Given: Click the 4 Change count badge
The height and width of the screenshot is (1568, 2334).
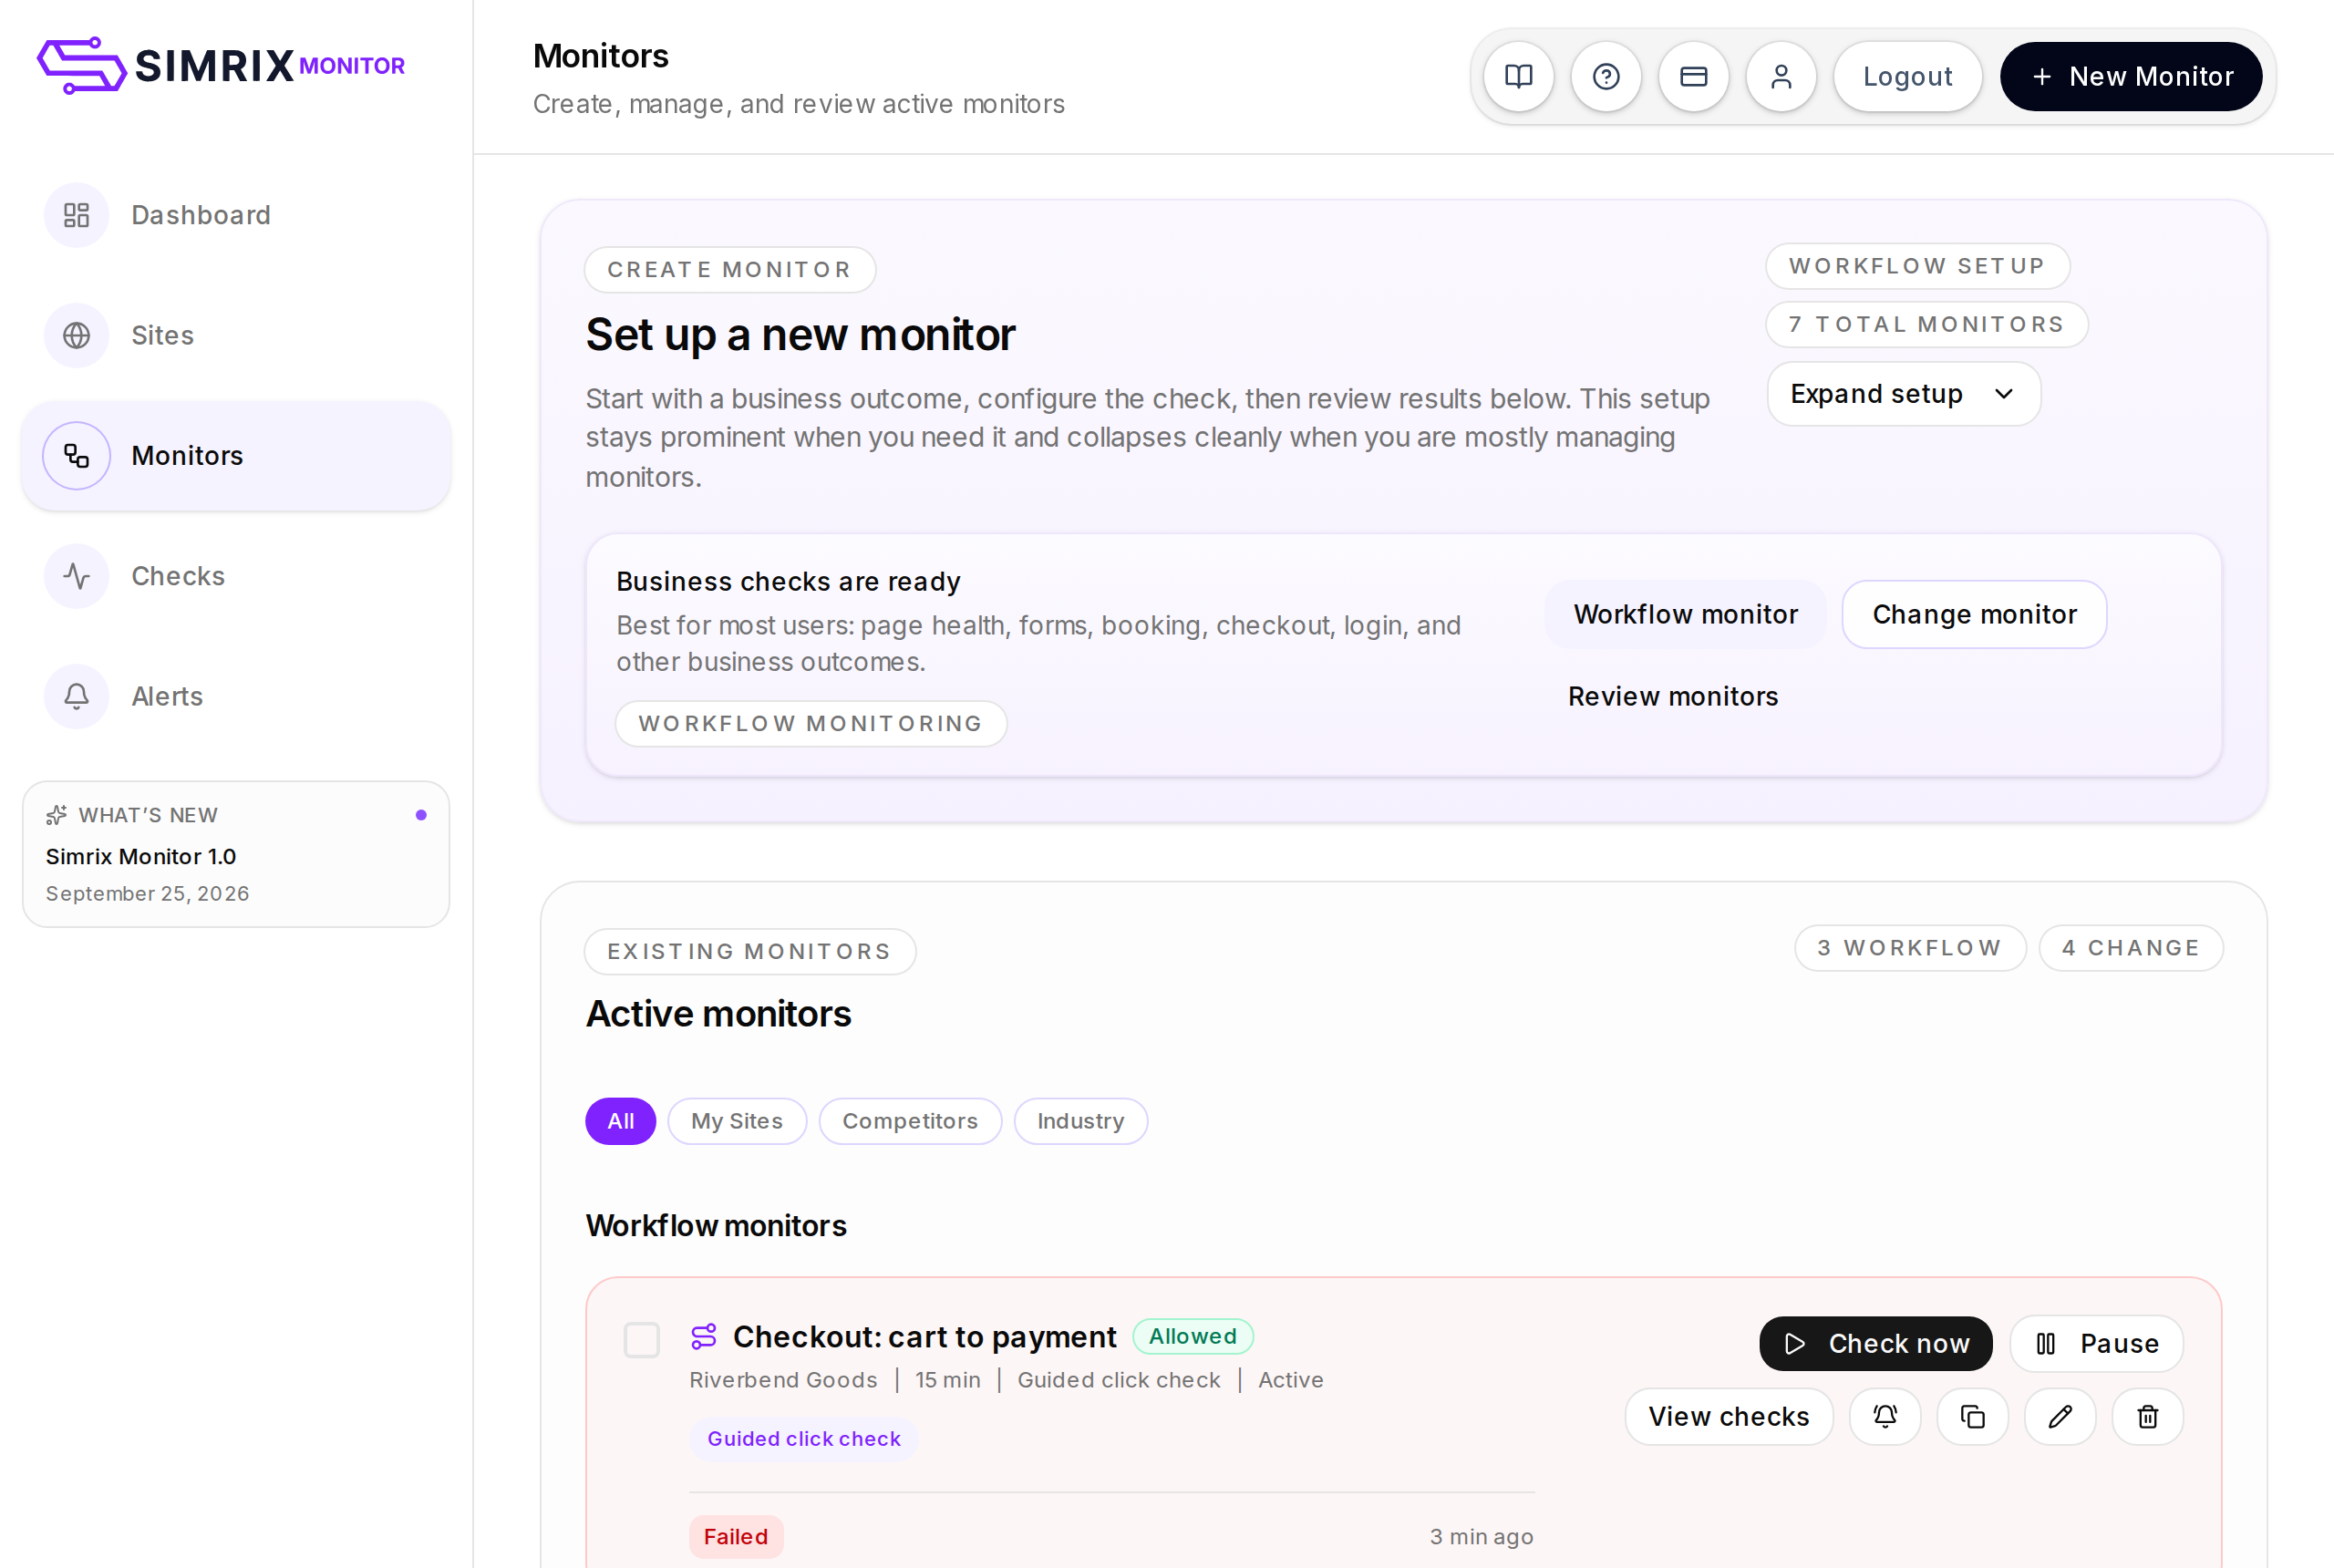Looking at the screenshot, I should [x=2131, y=948].
